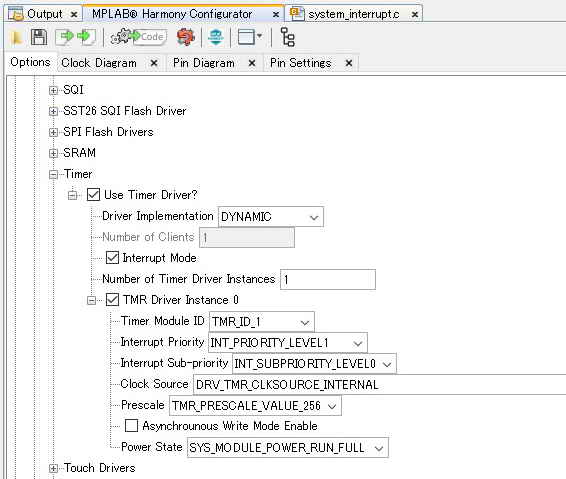The image size is (566, 479).
Task: Open the window layout dropdown icon
Action: pos(250,37)
